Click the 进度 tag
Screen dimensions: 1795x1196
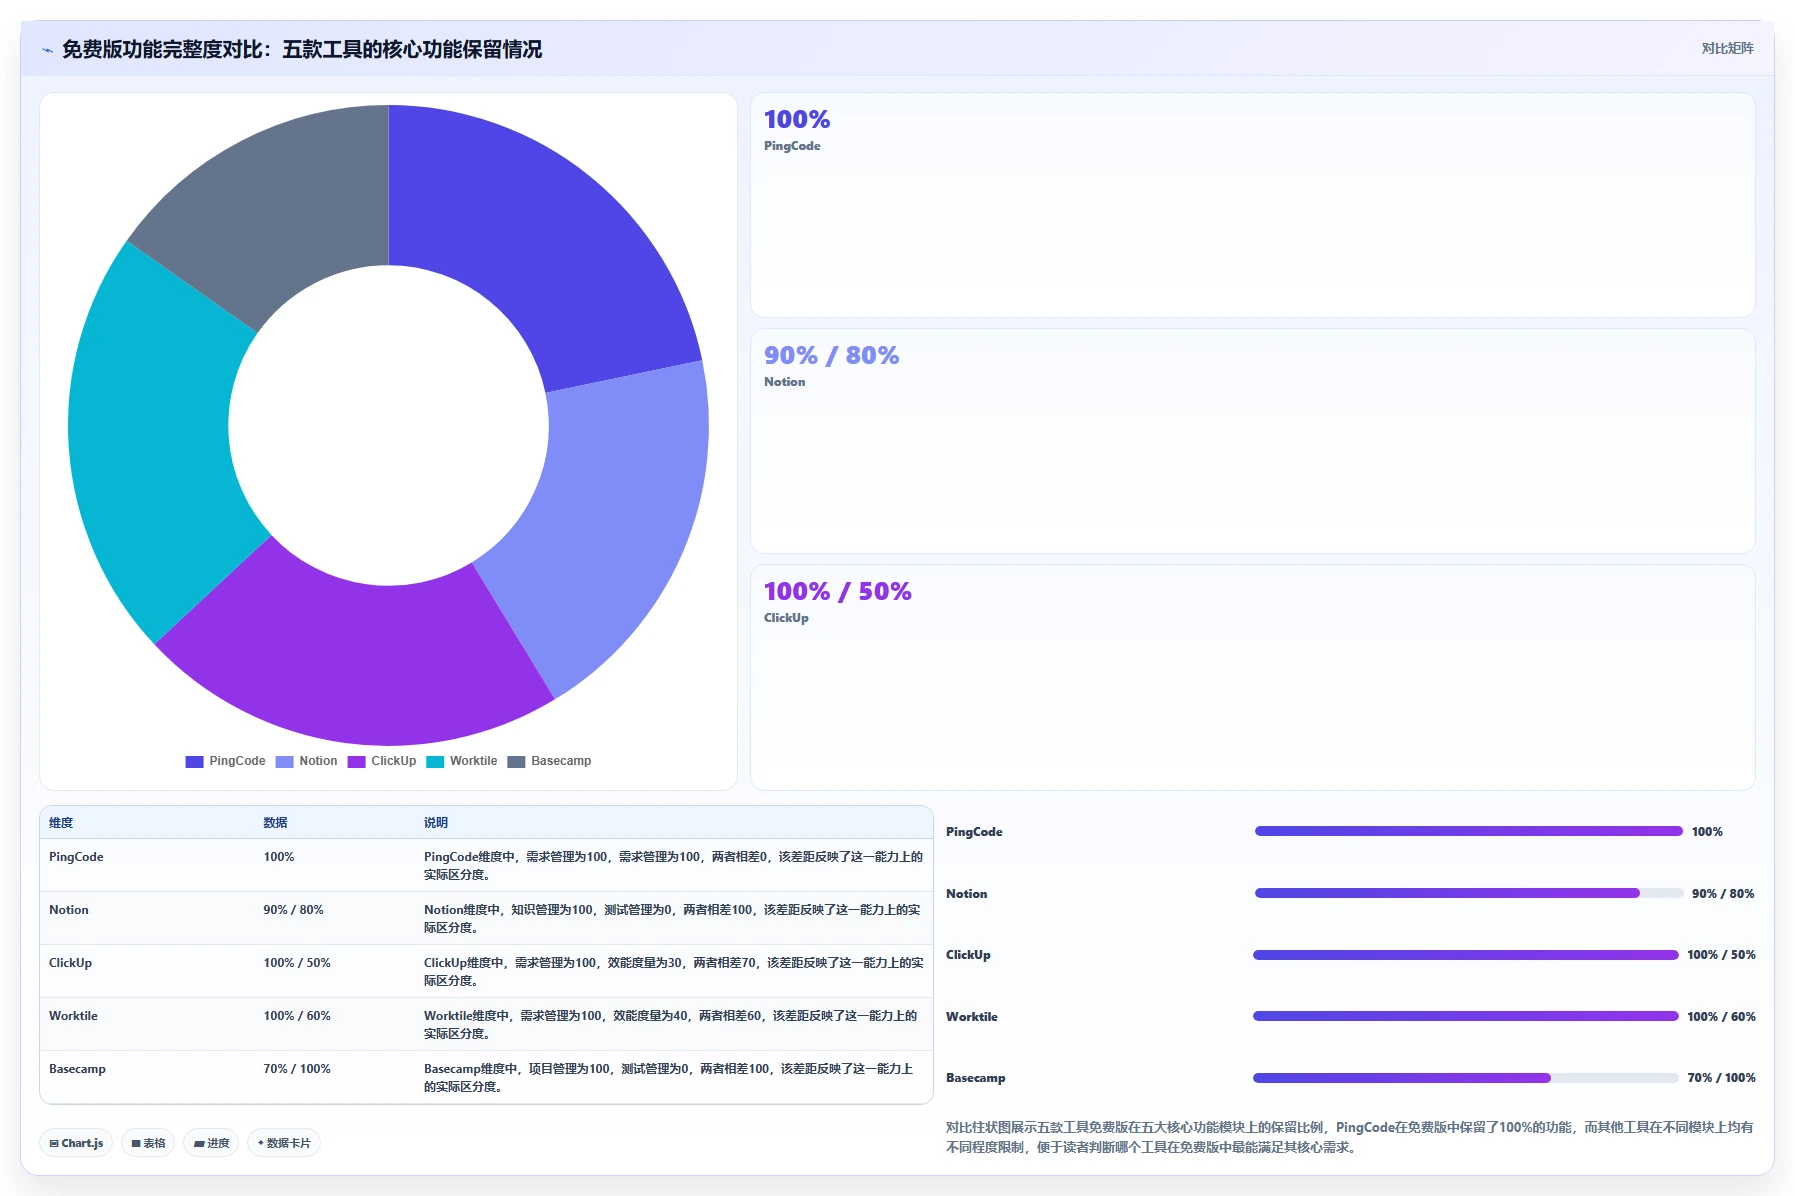point(211,1143)
